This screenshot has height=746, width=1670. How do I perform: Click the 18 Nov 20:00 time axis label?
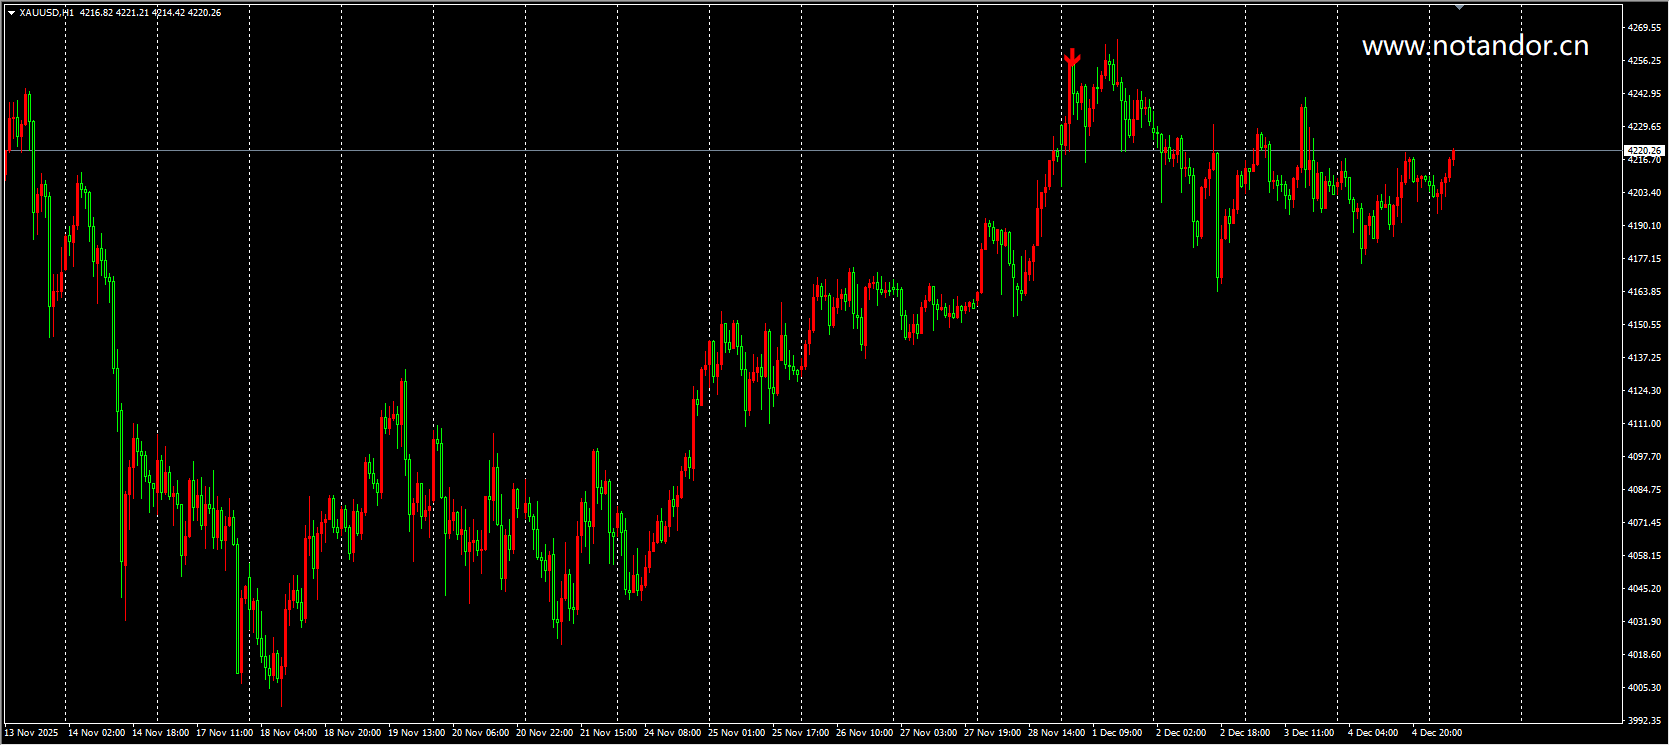(x=352, y=733)
